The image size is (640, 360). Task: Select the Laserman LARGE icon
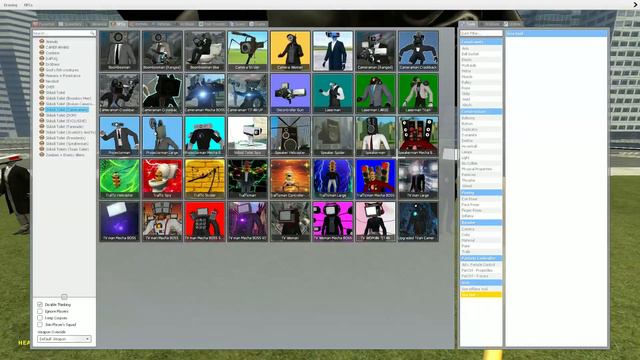point(376,93)
